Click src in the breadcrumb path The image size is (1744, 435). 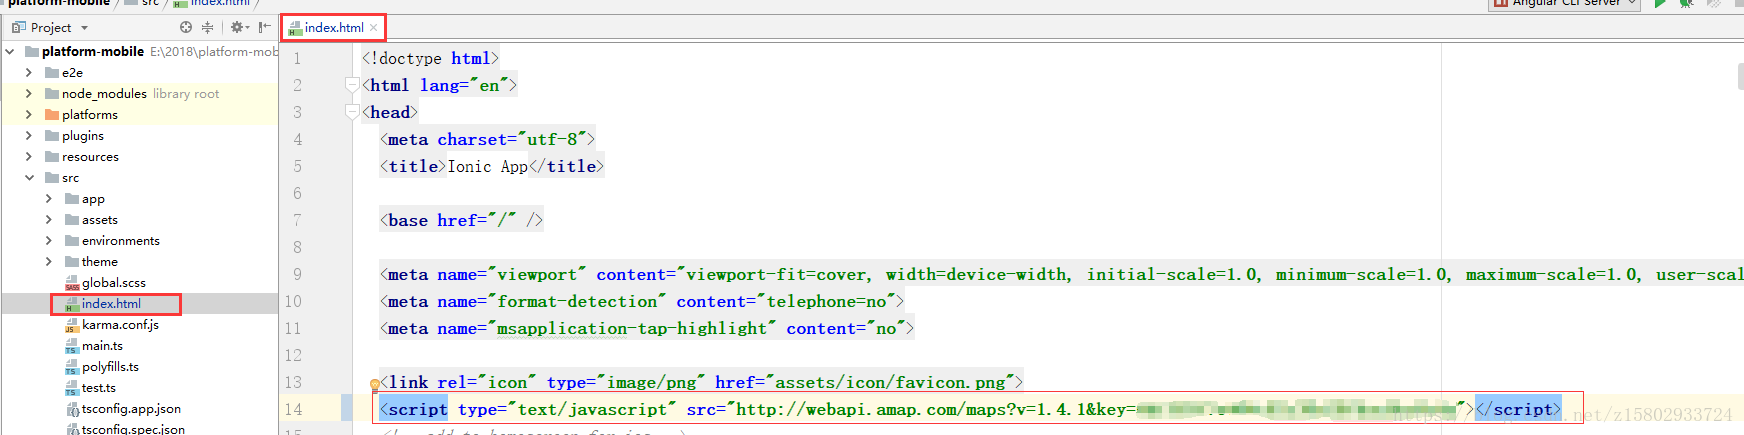[150, 3]
